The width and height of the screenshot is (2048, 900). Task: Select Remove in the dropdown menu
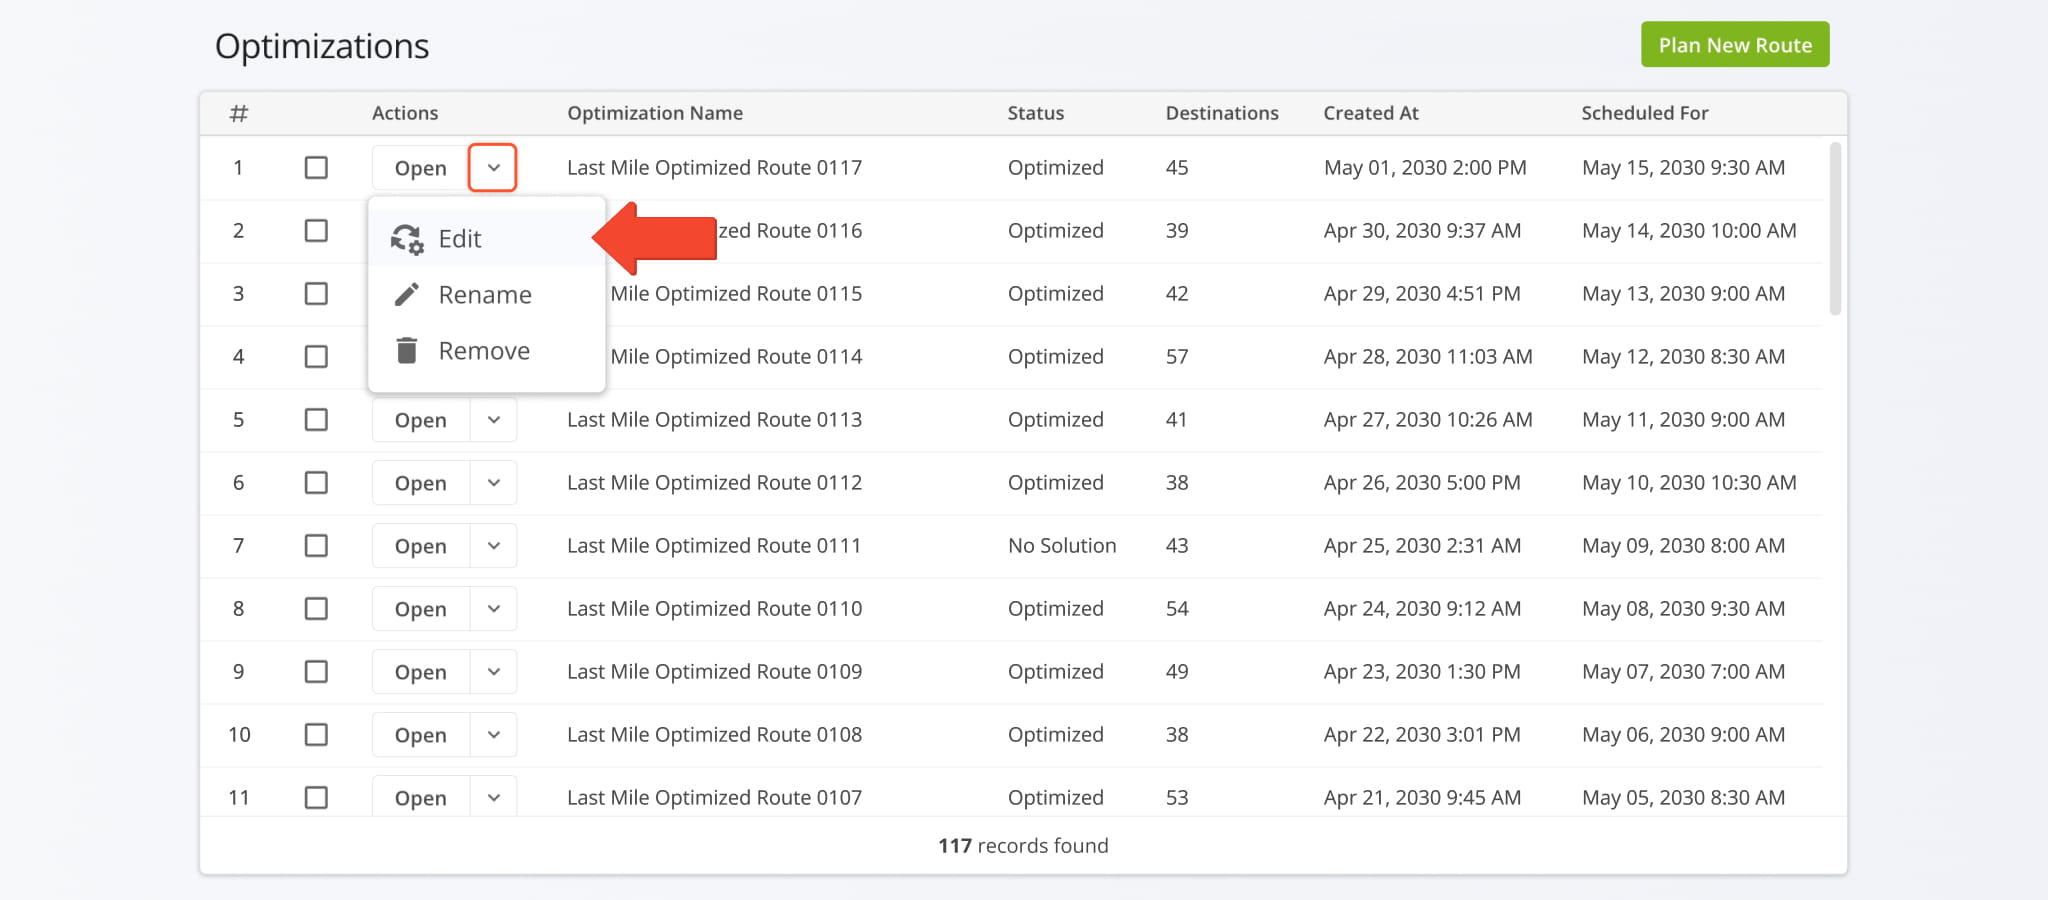[x=484, y=351]
